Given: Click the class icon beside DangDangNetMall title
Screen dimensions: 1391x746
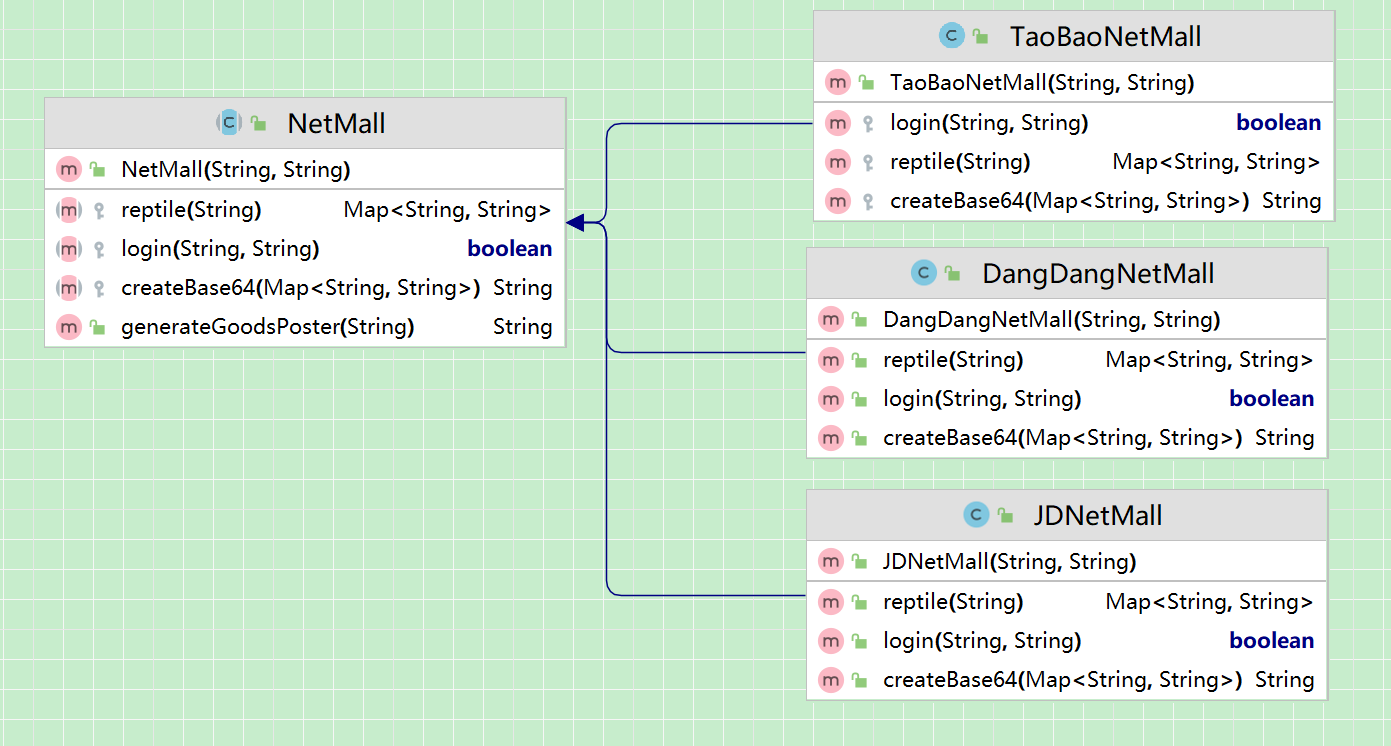Looking at the screenshot, I should click(923, 273).
